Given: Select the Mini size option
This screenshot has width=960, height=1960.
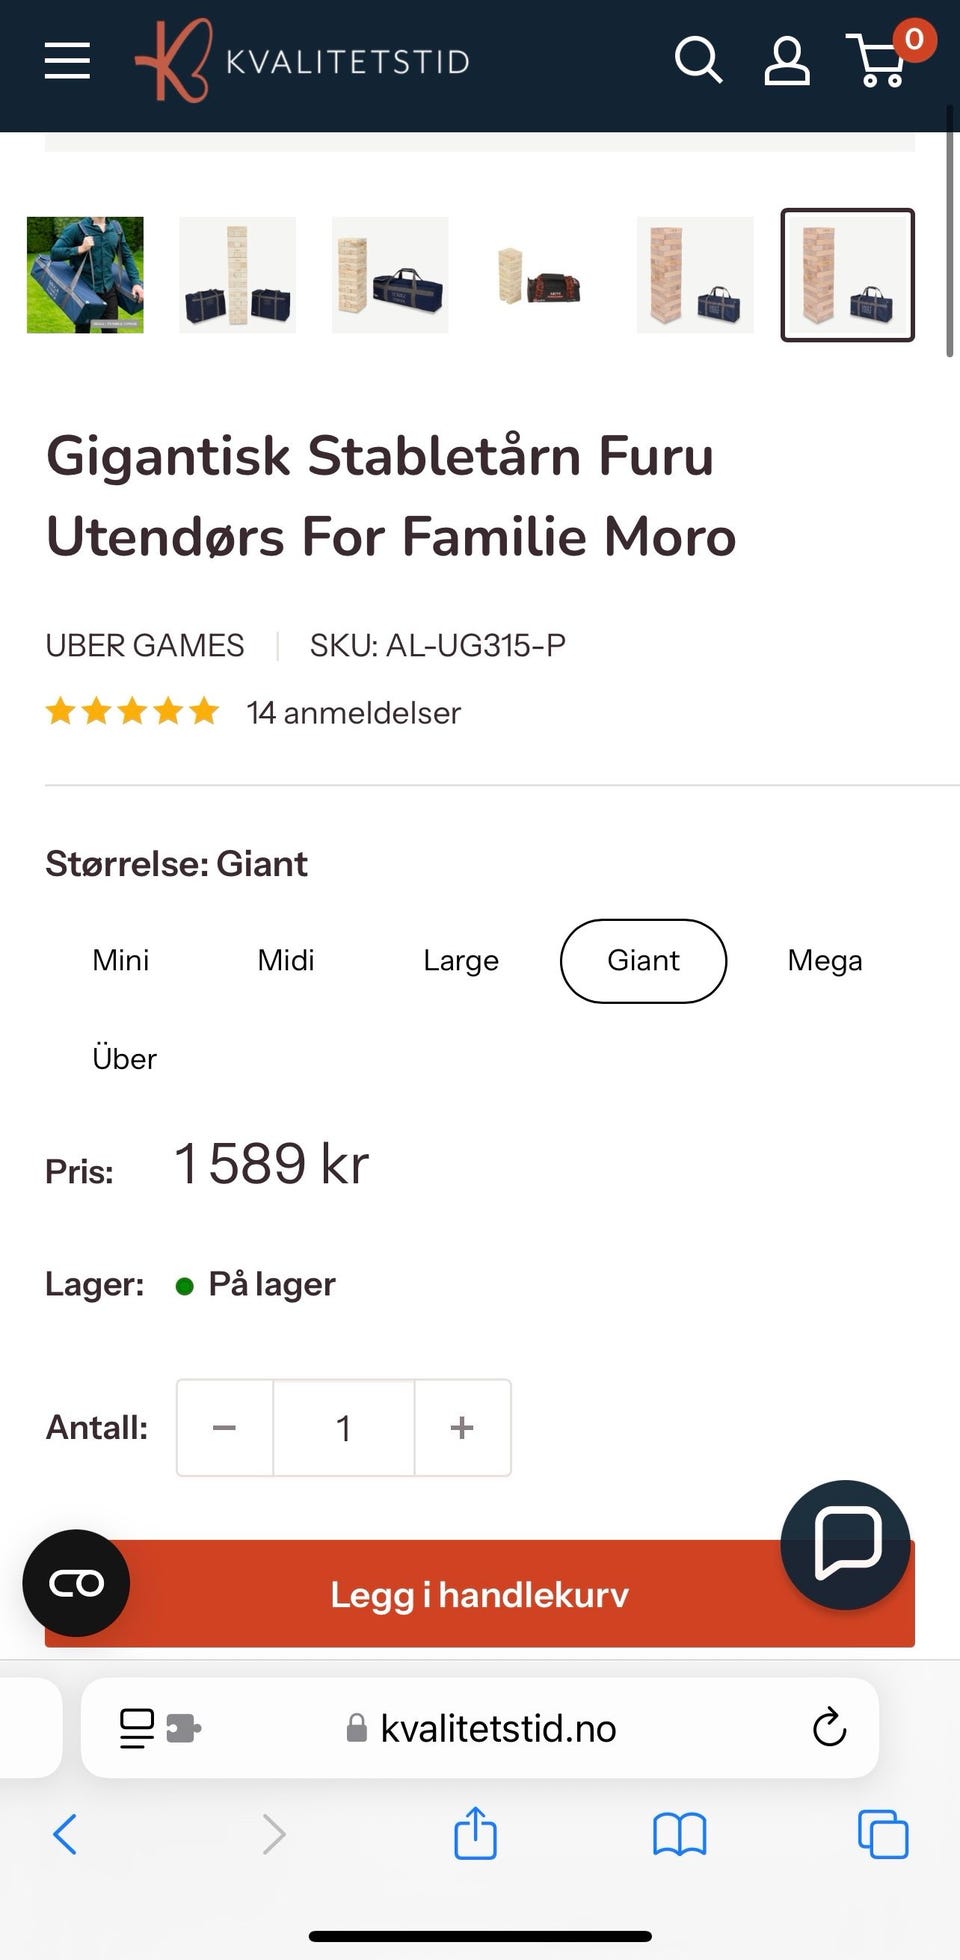Looking at the screenshot, I should [x=121, y=960].
